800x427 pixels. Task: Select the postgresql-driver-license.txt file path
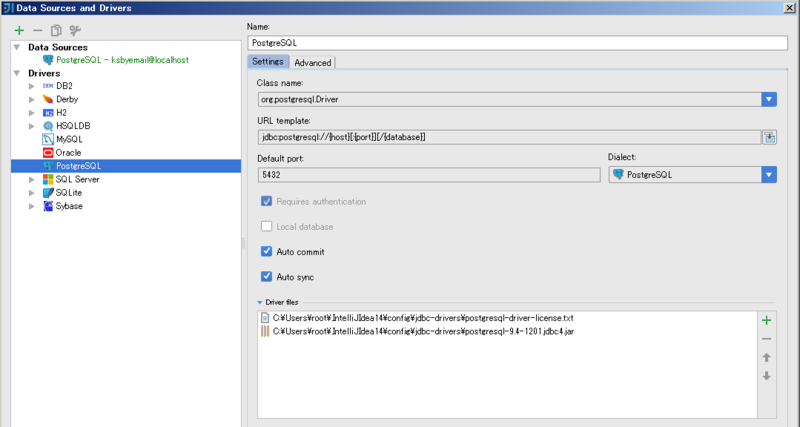coord(423,318)
